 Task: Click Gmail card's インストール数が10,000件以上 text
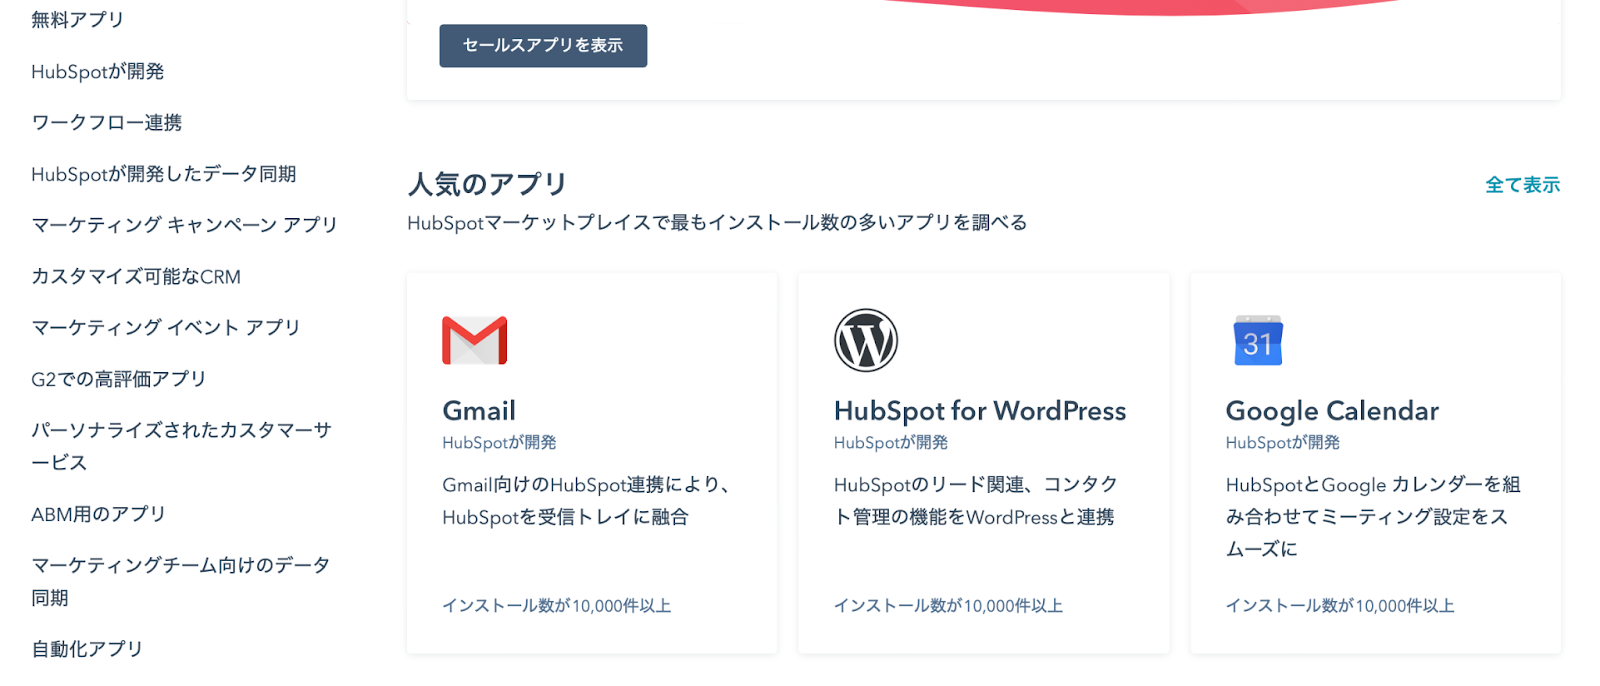[x=557, y=606]
